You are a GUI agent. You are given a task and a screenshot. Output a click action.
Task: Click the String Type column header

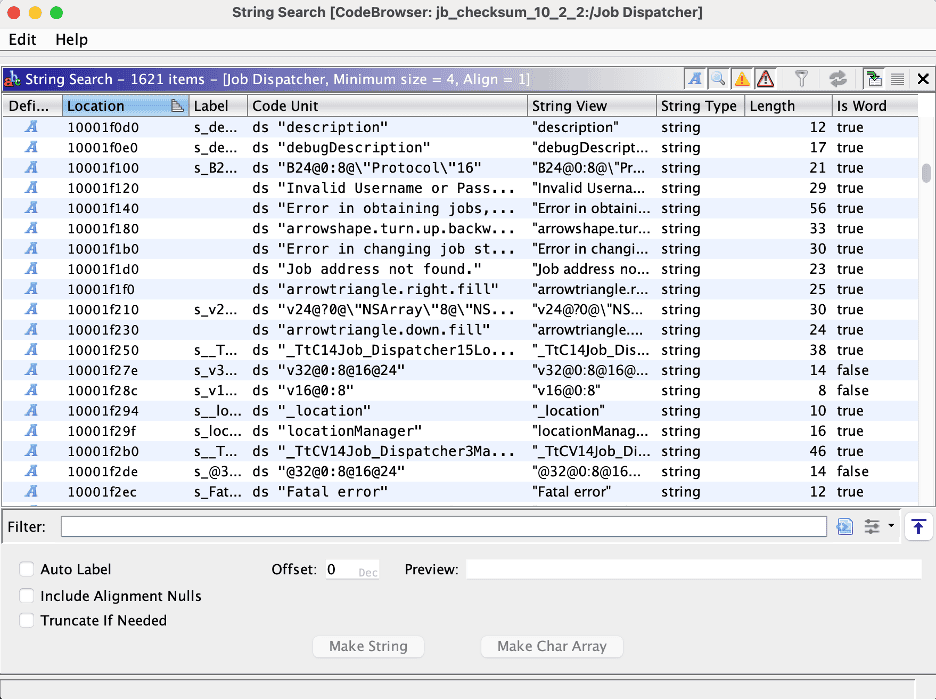coord(698,106)
